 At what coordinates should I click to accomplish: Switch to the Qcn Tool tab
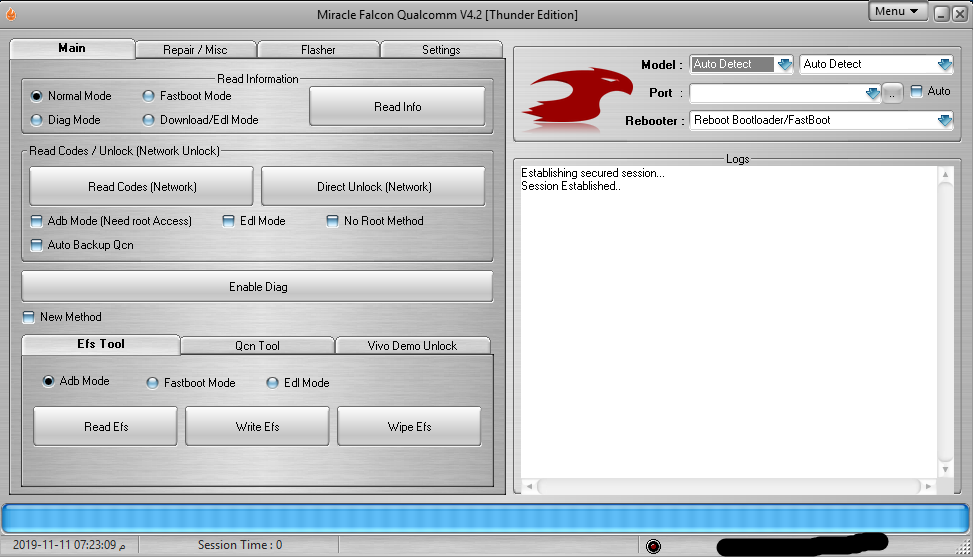tap(258, 345)
